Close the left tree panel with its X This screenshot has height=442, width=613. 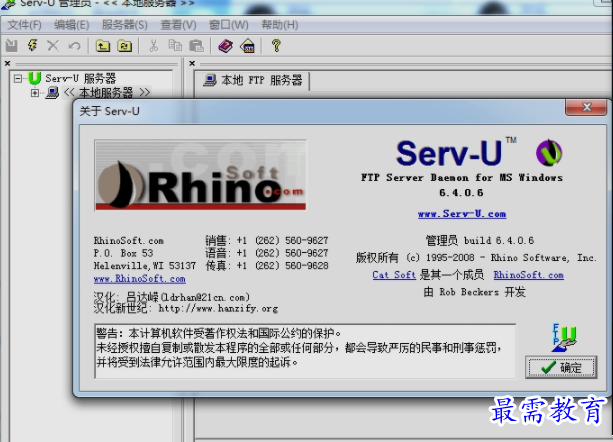(x=7, y=63)
